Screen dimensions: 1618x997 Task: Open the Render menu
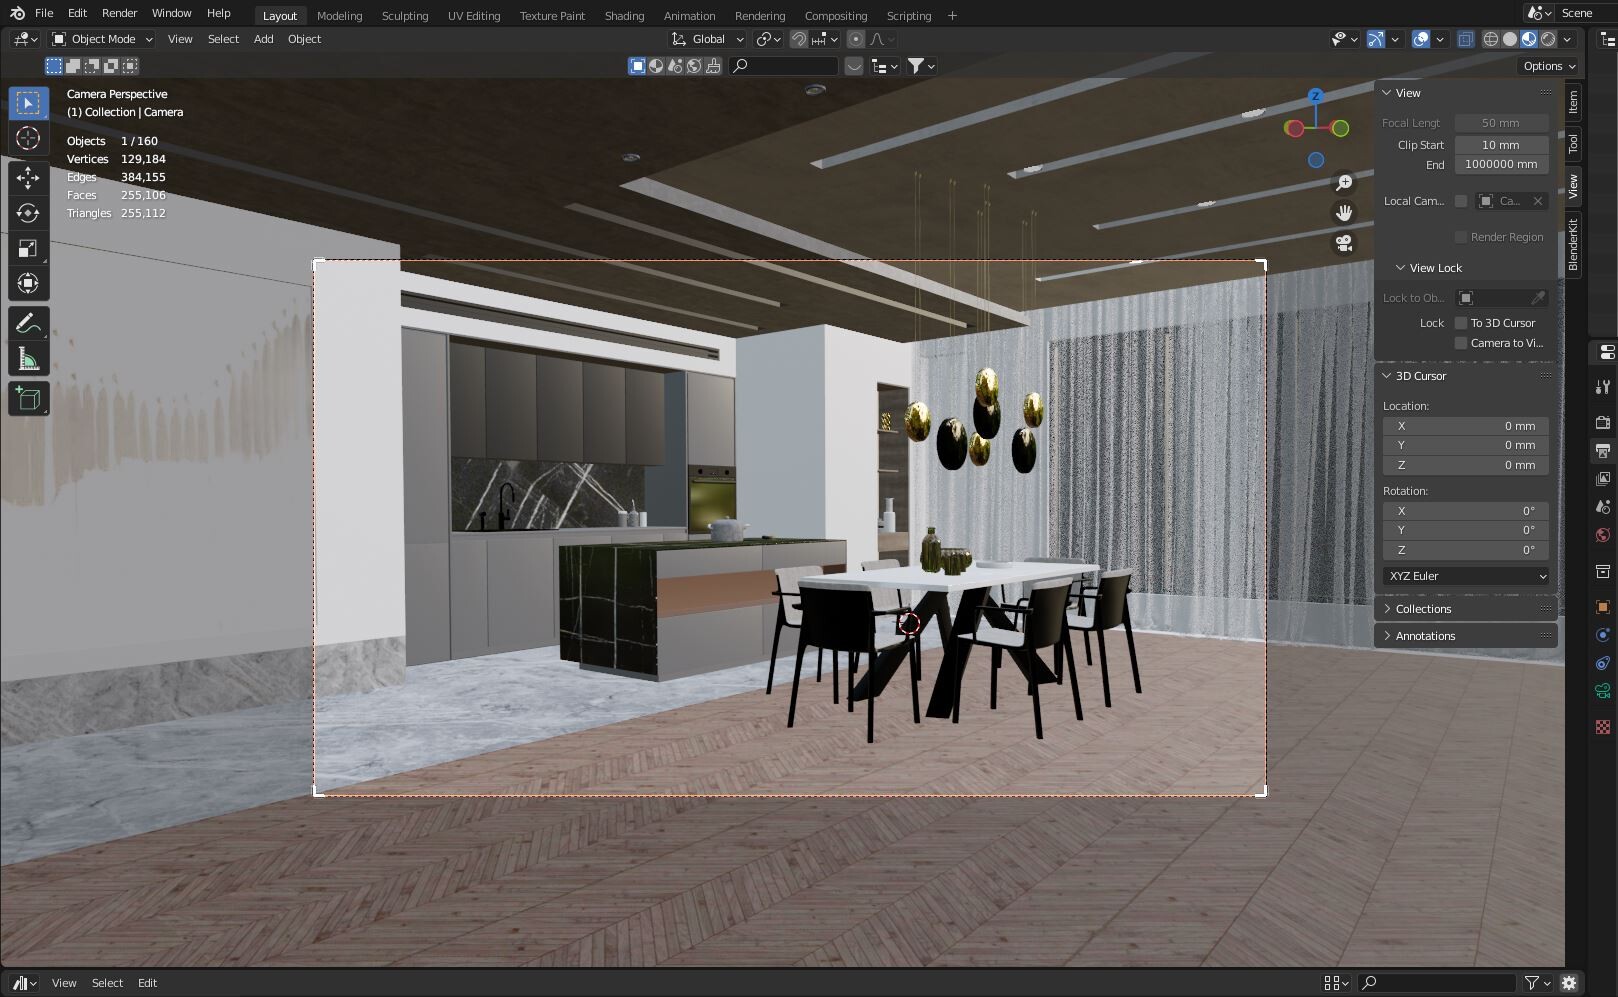point(119,13)
